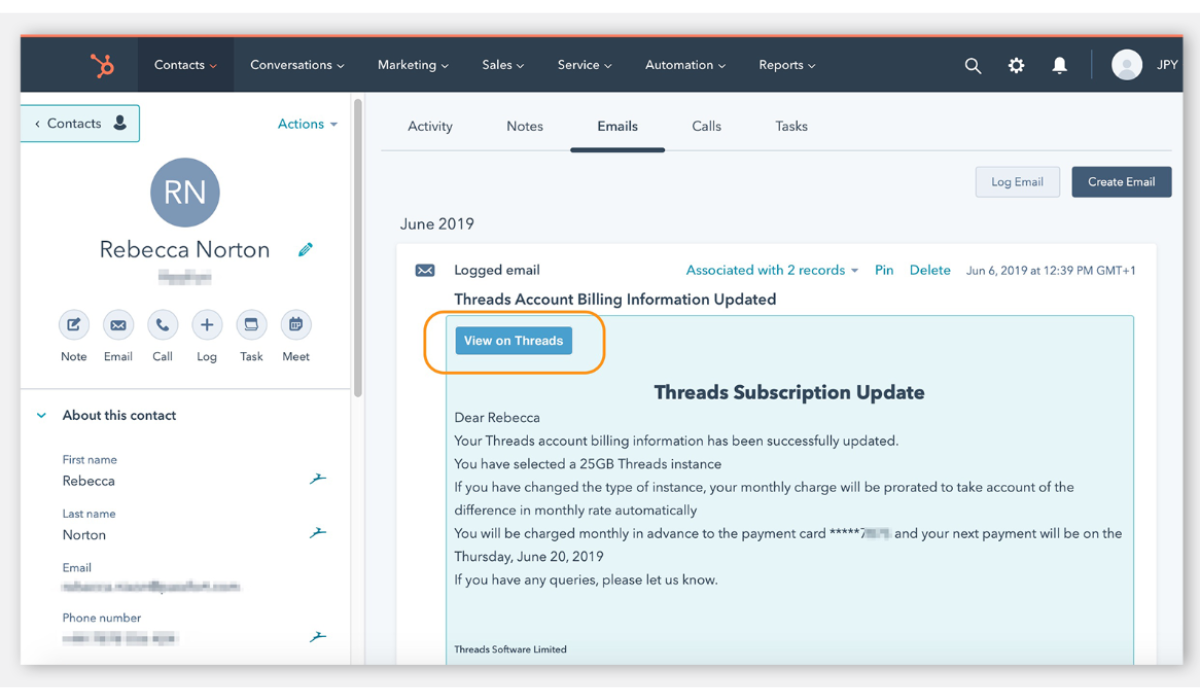Click the user avatar in top bar
The width and height of the screenshot is (1200, 700).
[1127, 65]
